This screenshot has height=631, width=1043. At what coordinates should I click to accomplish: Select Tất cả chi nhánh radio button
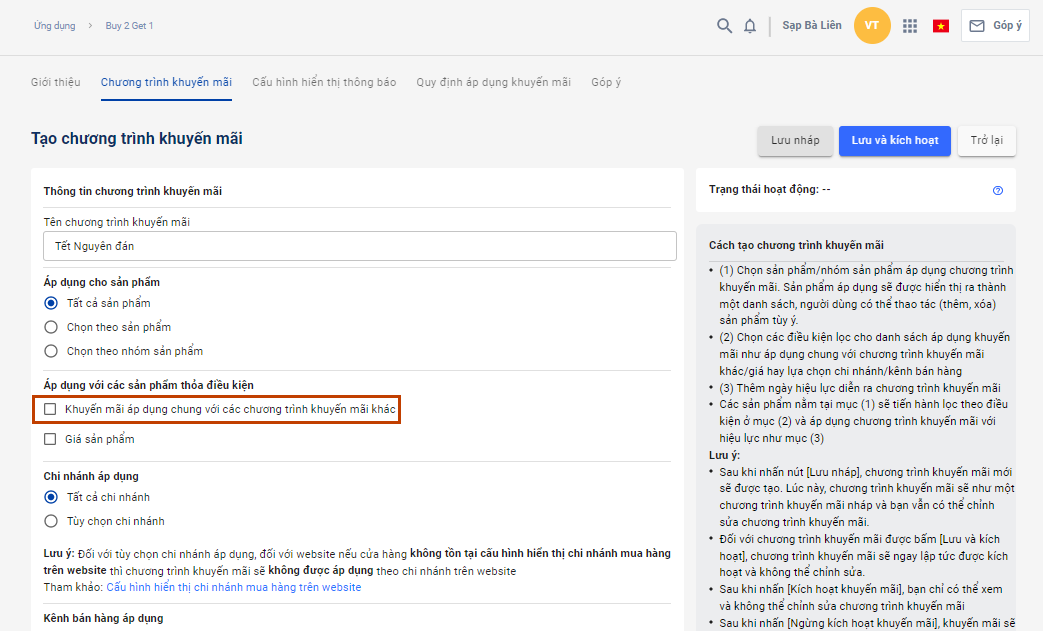51,497
